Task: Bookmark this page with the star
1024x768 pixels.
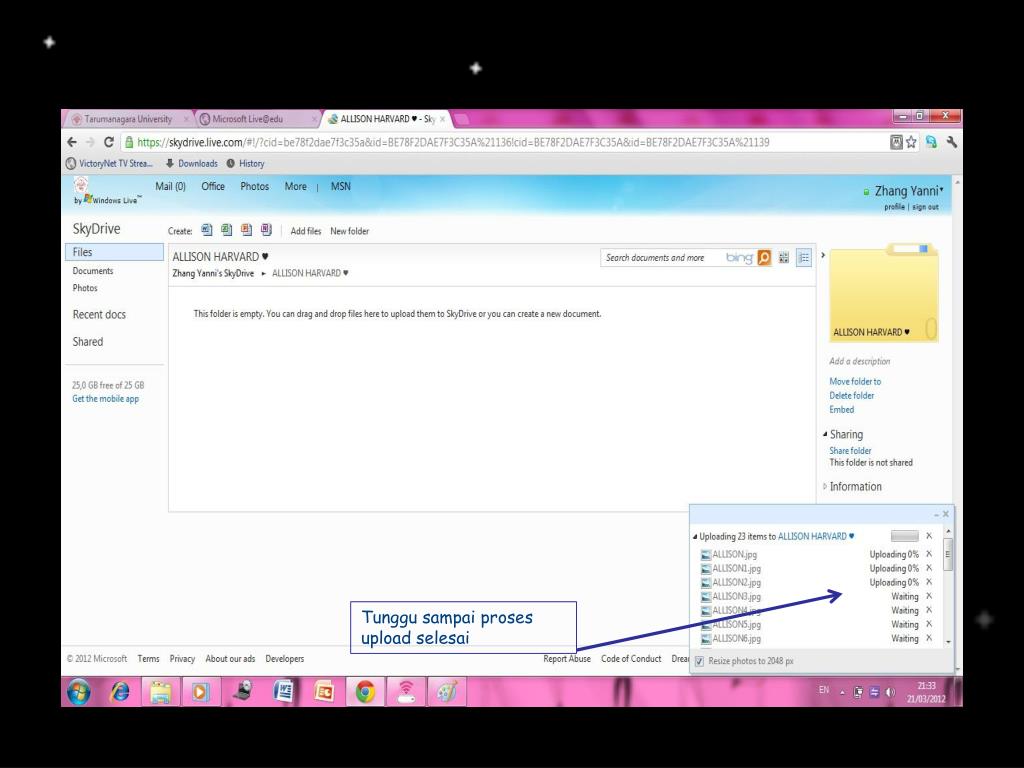Action: 911,142
